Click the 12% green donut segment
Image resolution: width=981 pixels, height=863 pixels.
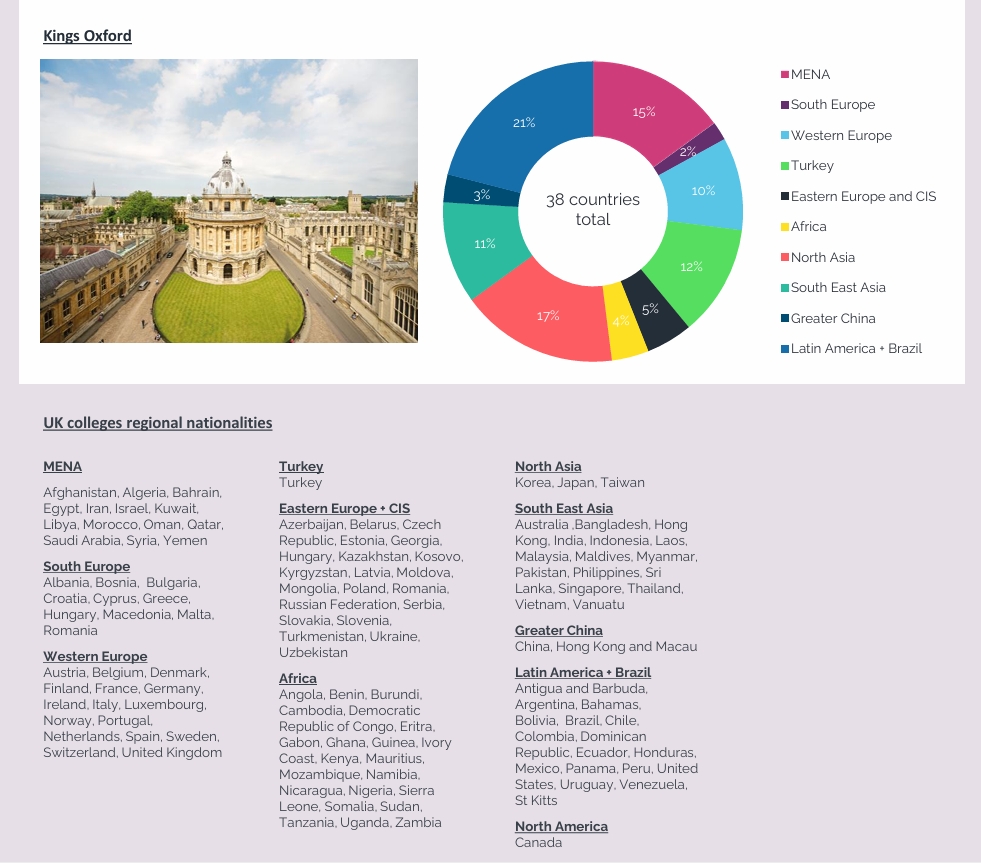(692, 267)
